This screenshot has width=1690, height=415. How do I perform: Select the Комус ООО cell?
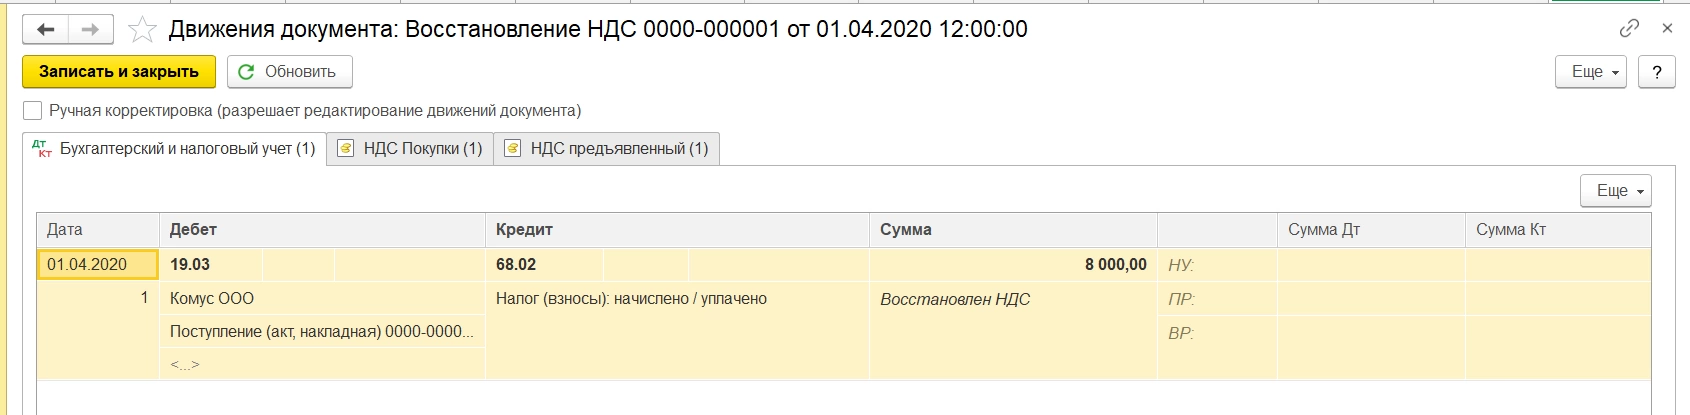[212, 299]
